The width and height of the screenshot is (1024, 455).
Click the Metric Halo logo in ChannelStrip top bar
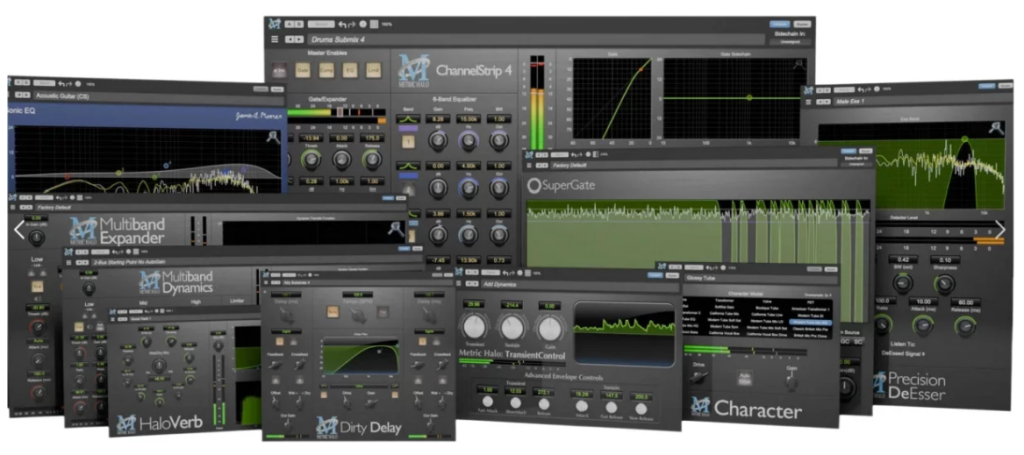274,24
